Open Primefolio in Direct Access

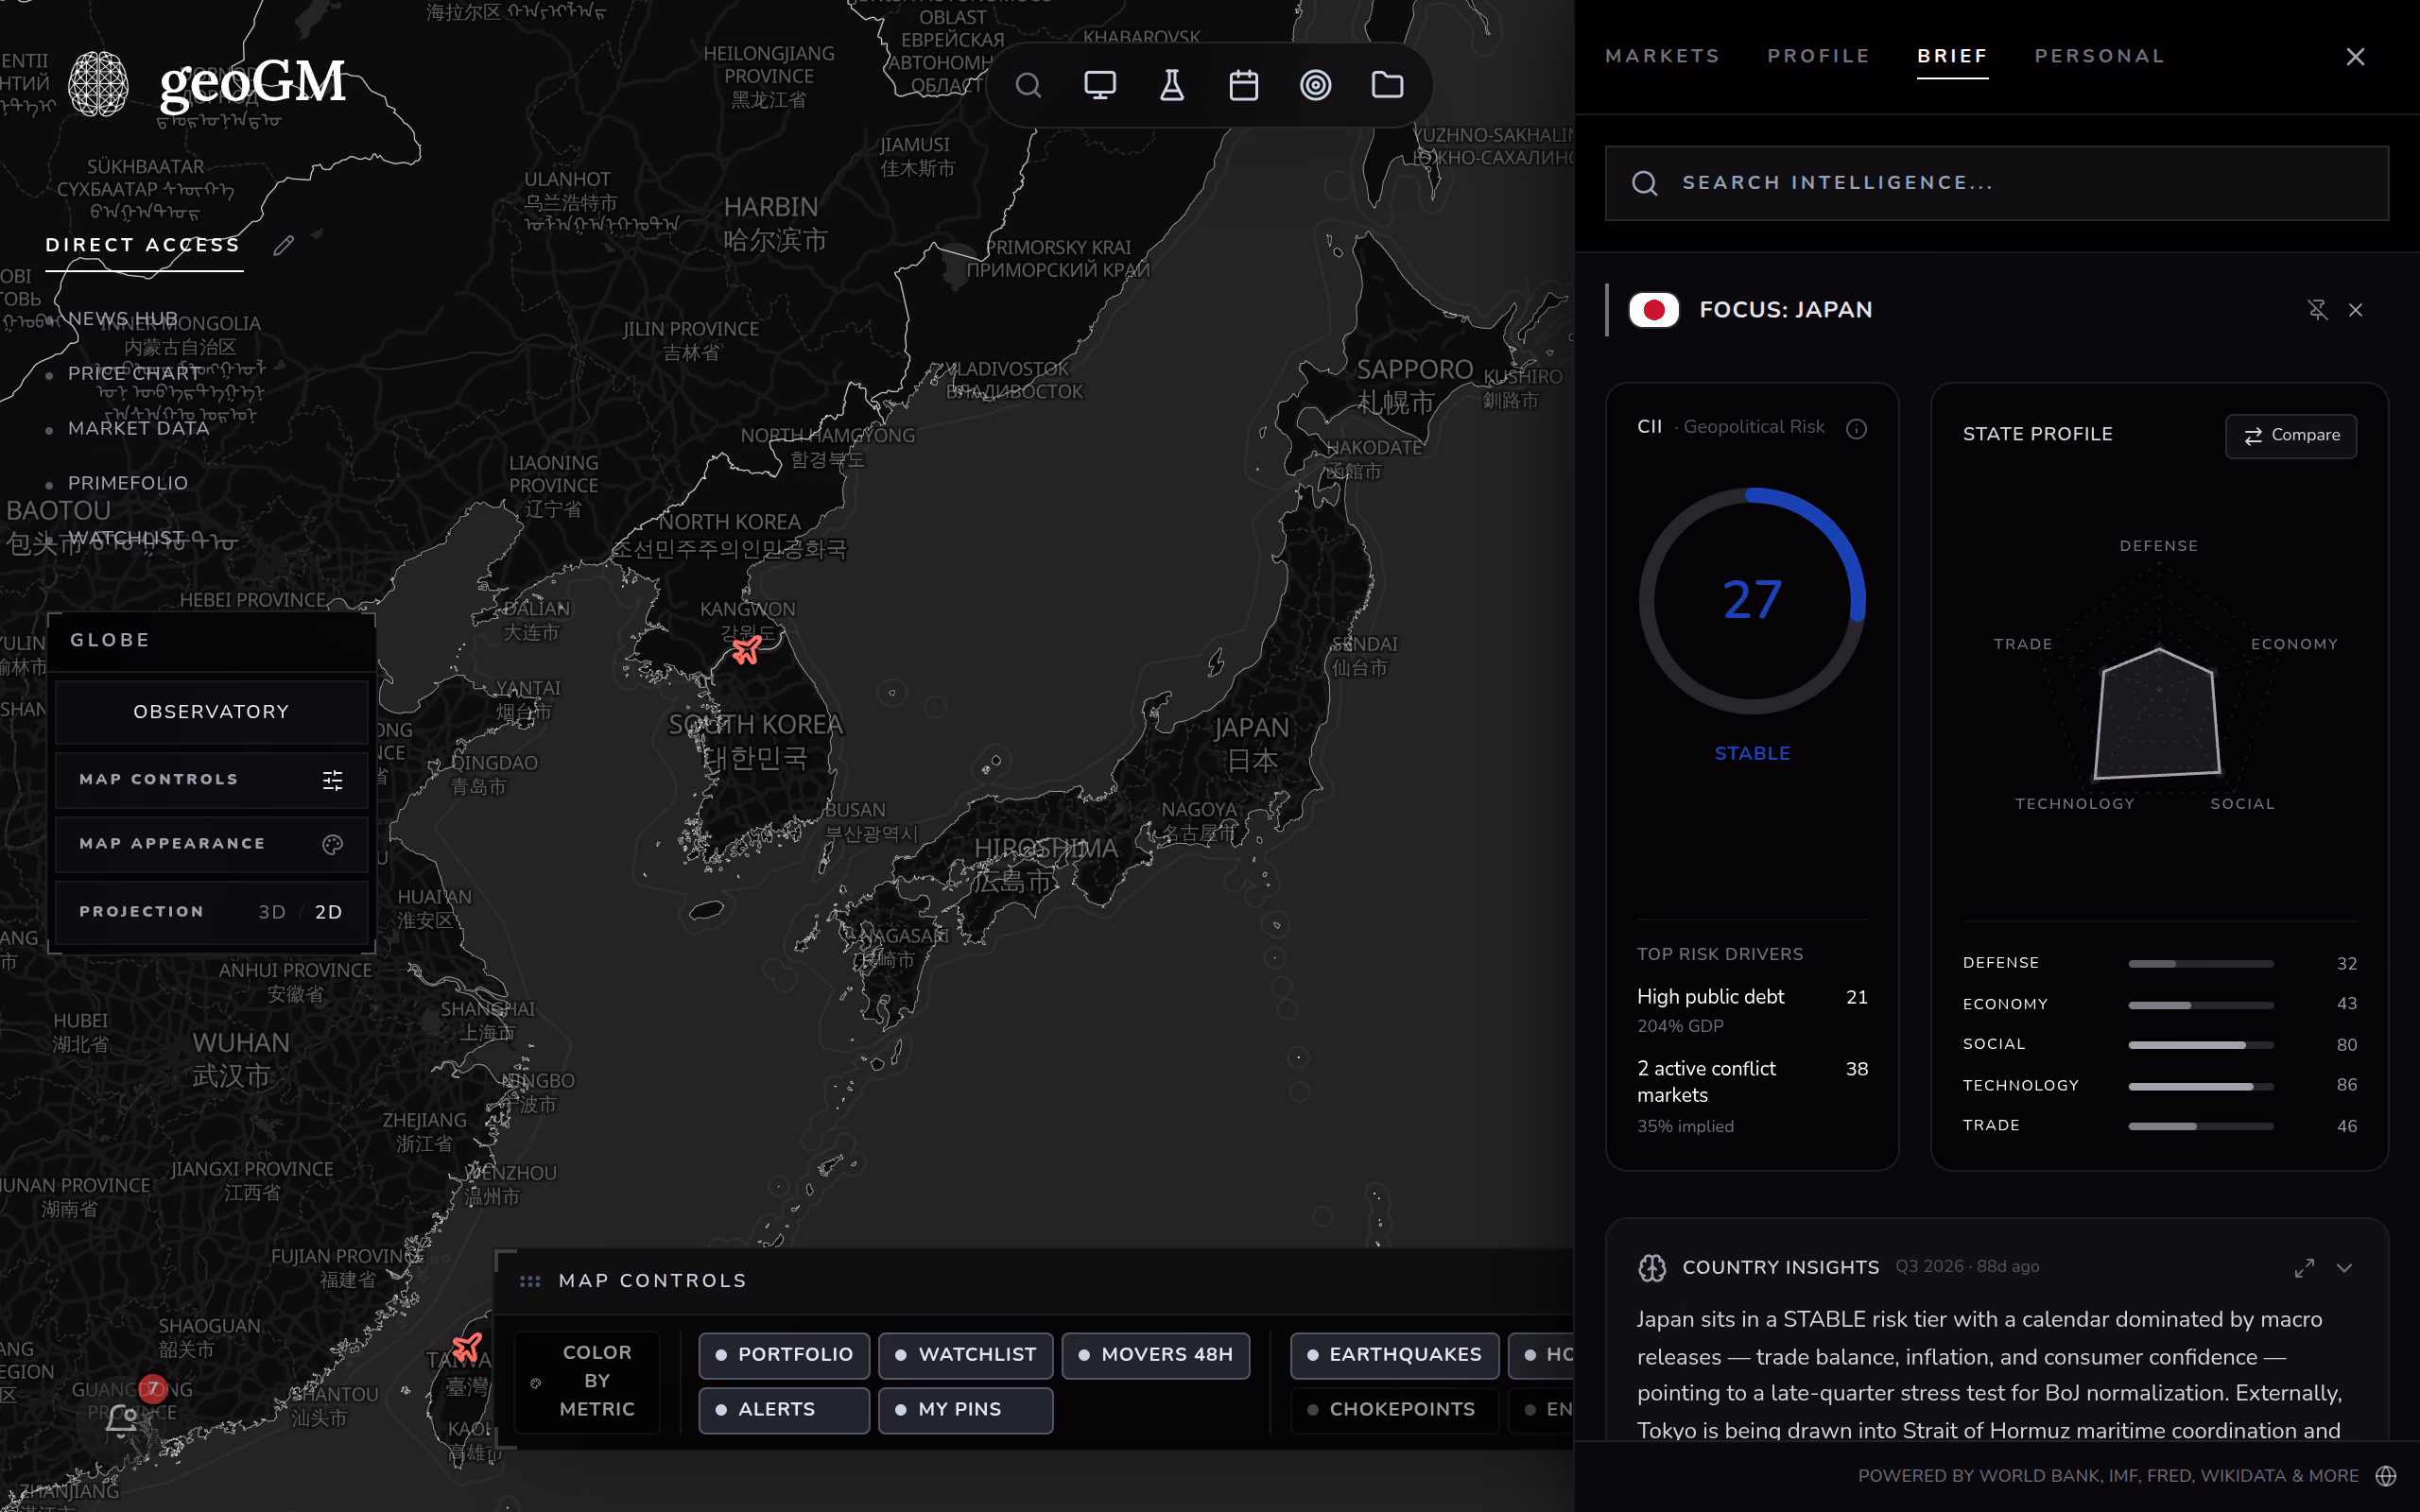pos(127,483)
